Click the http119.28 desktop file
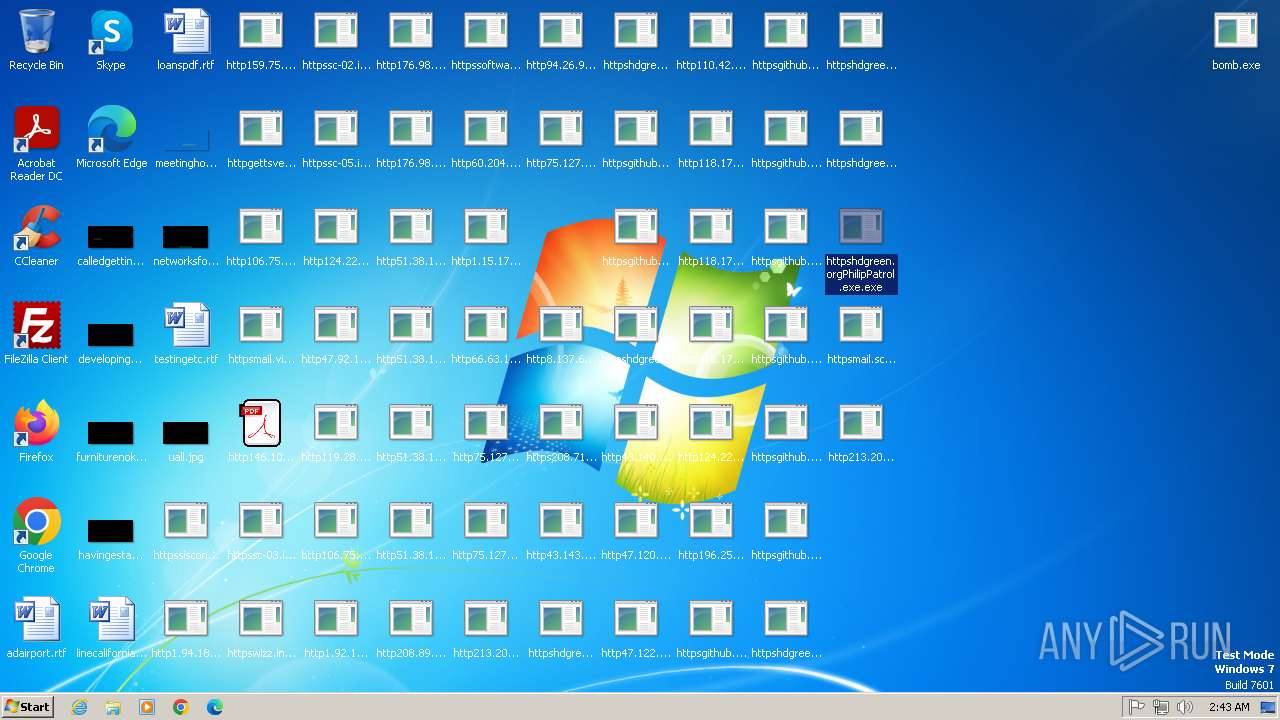Image resolution: width=1280 pixels, height=720 pixels. coord(336,432)
